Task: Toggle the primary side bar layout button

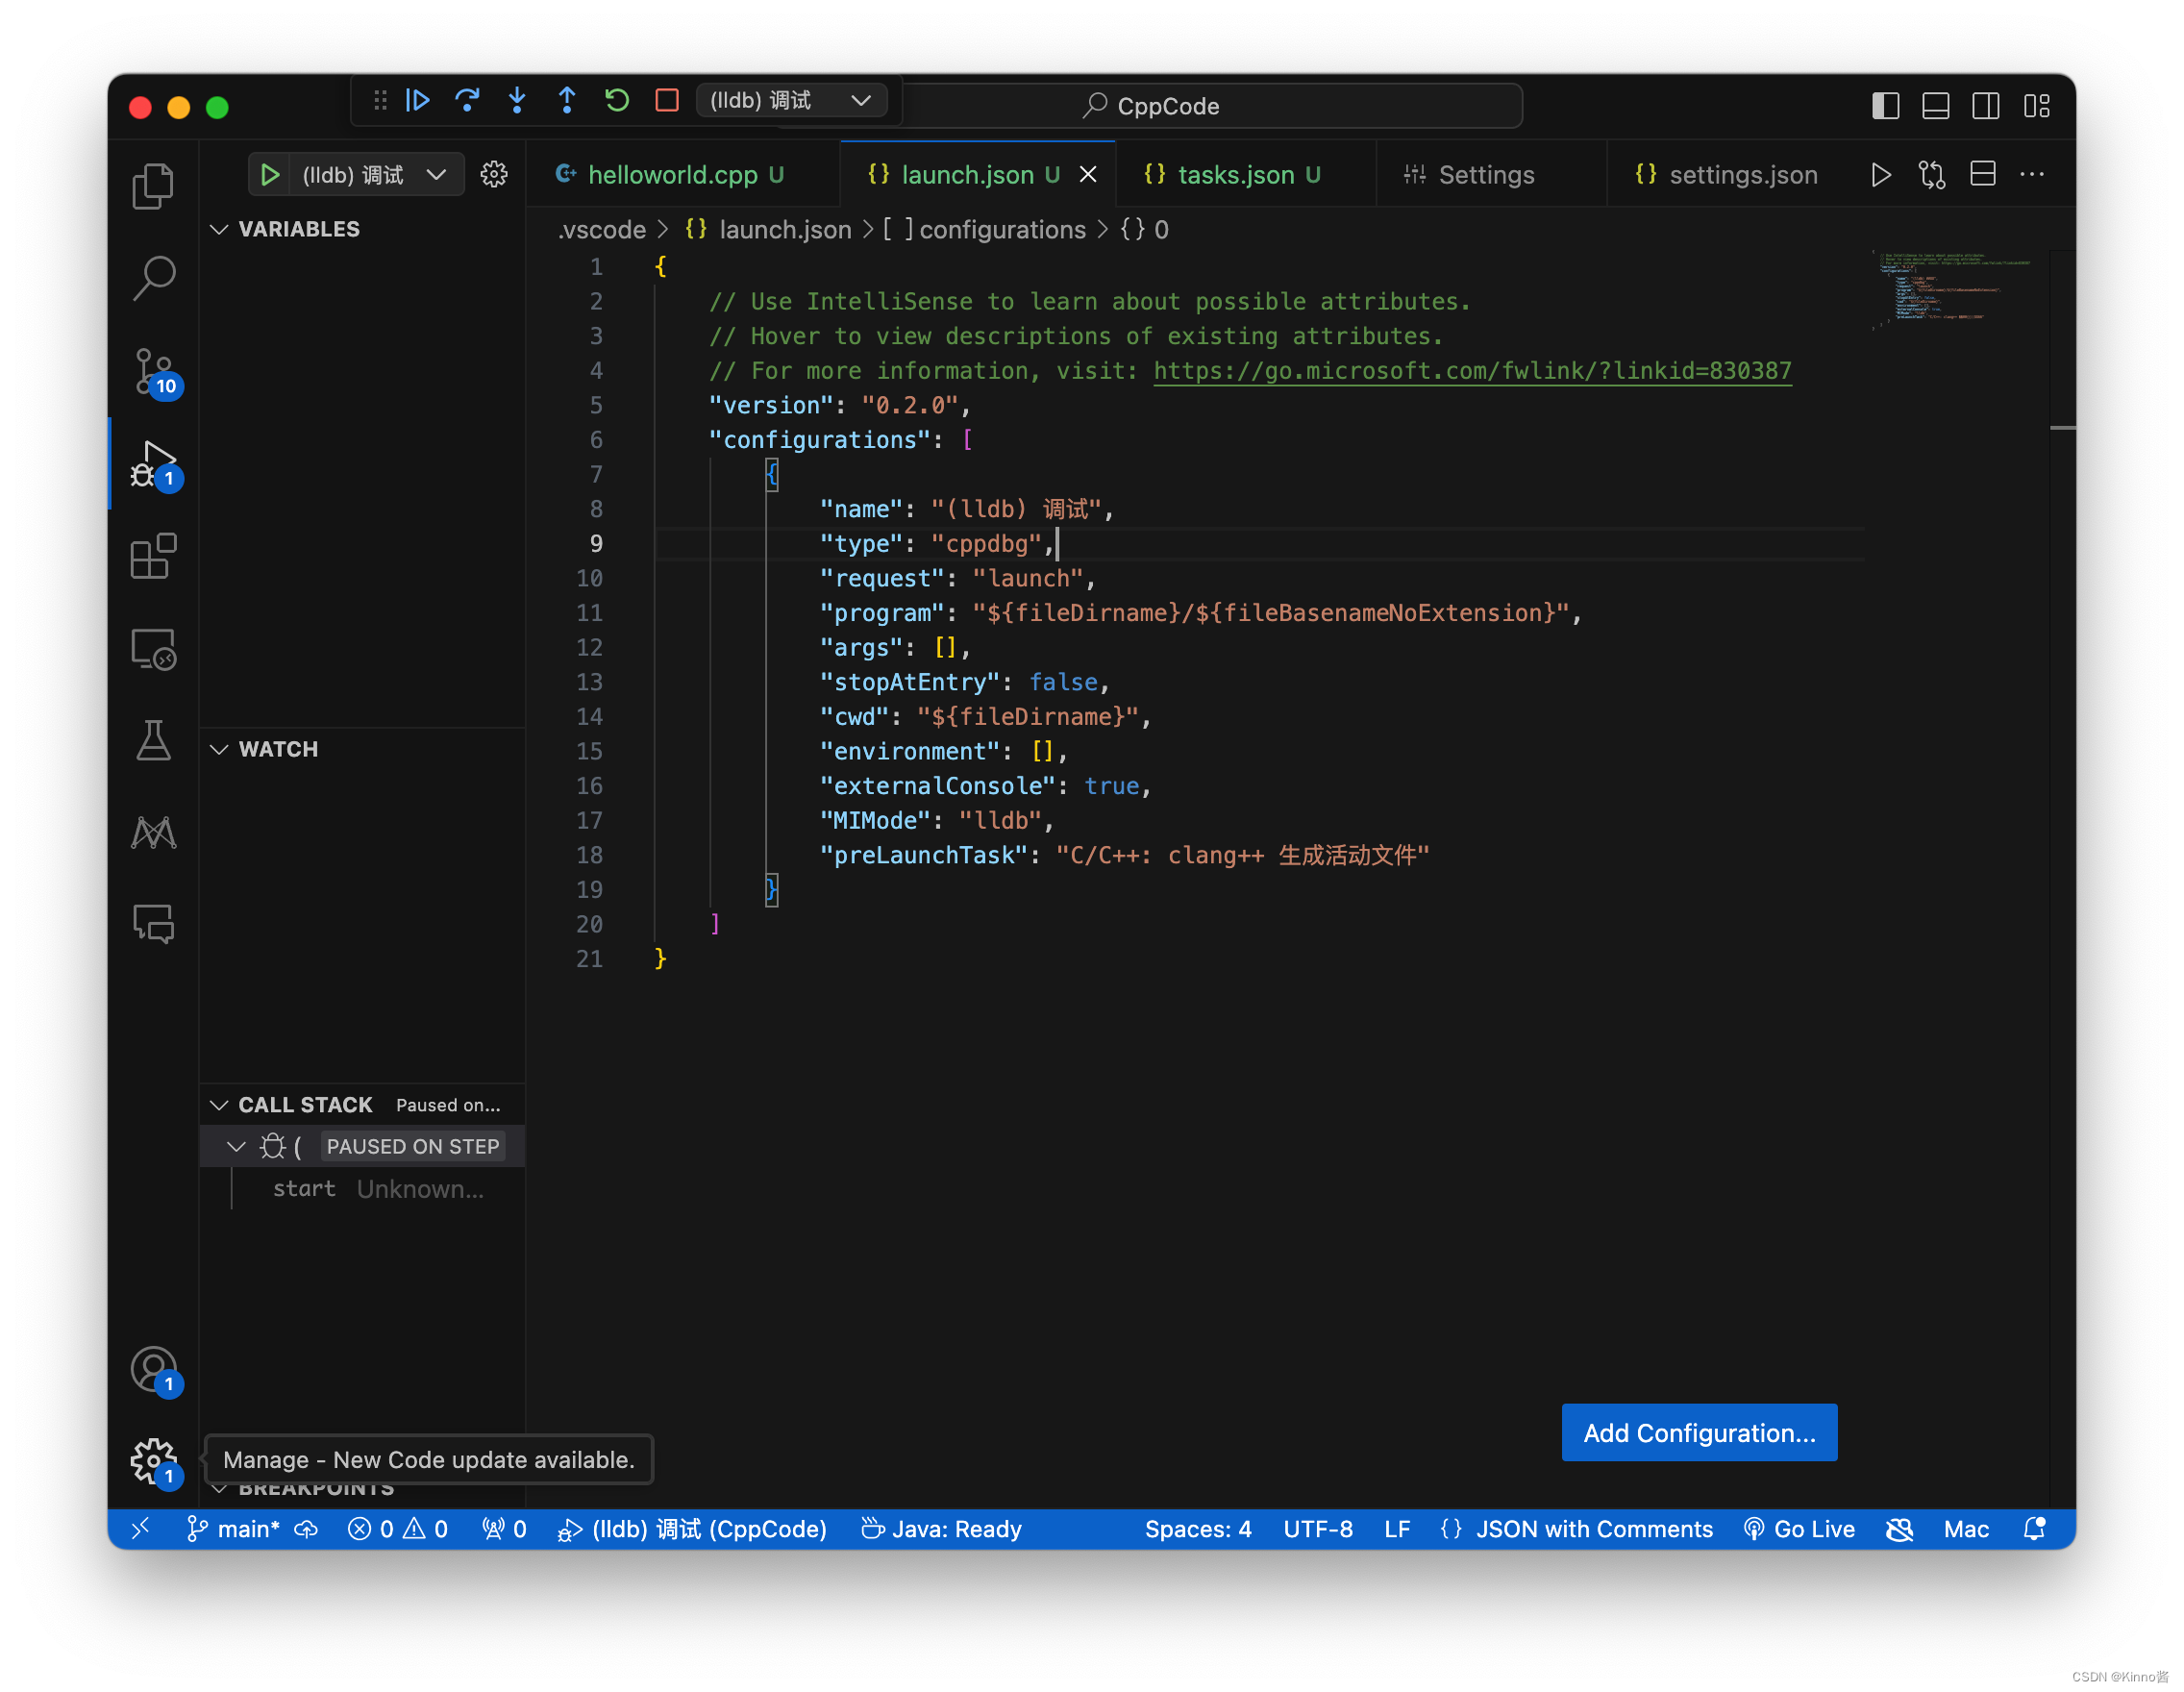Action: pyautogui.click(x=1885, y=106)
